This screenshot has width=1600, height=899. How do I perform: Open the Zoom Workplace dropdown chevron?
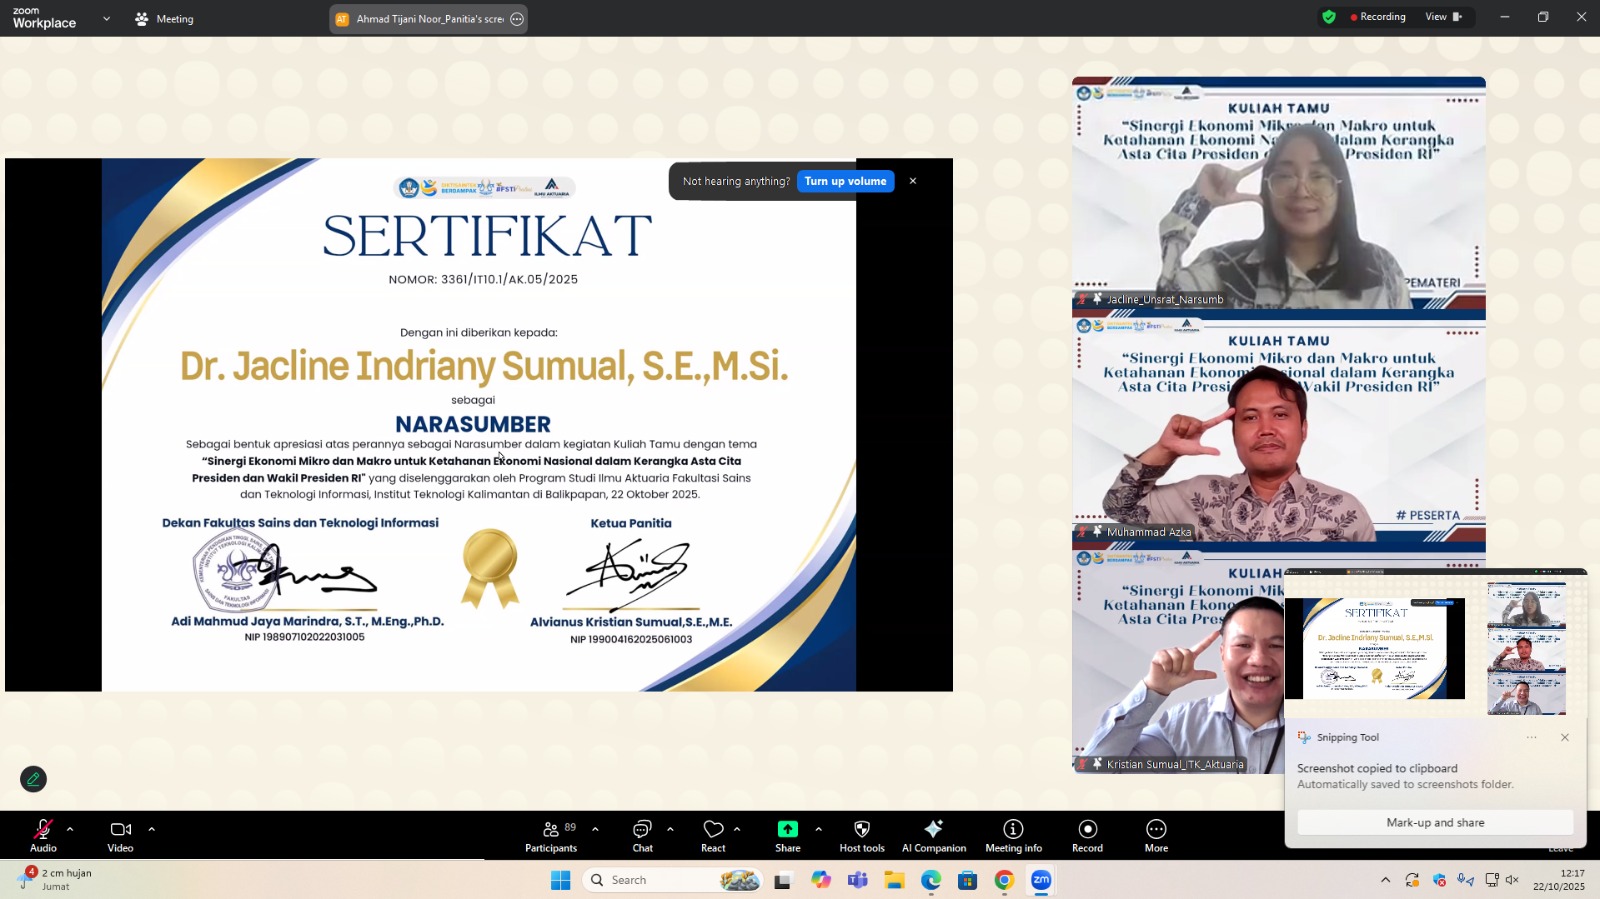coord(106,19)
